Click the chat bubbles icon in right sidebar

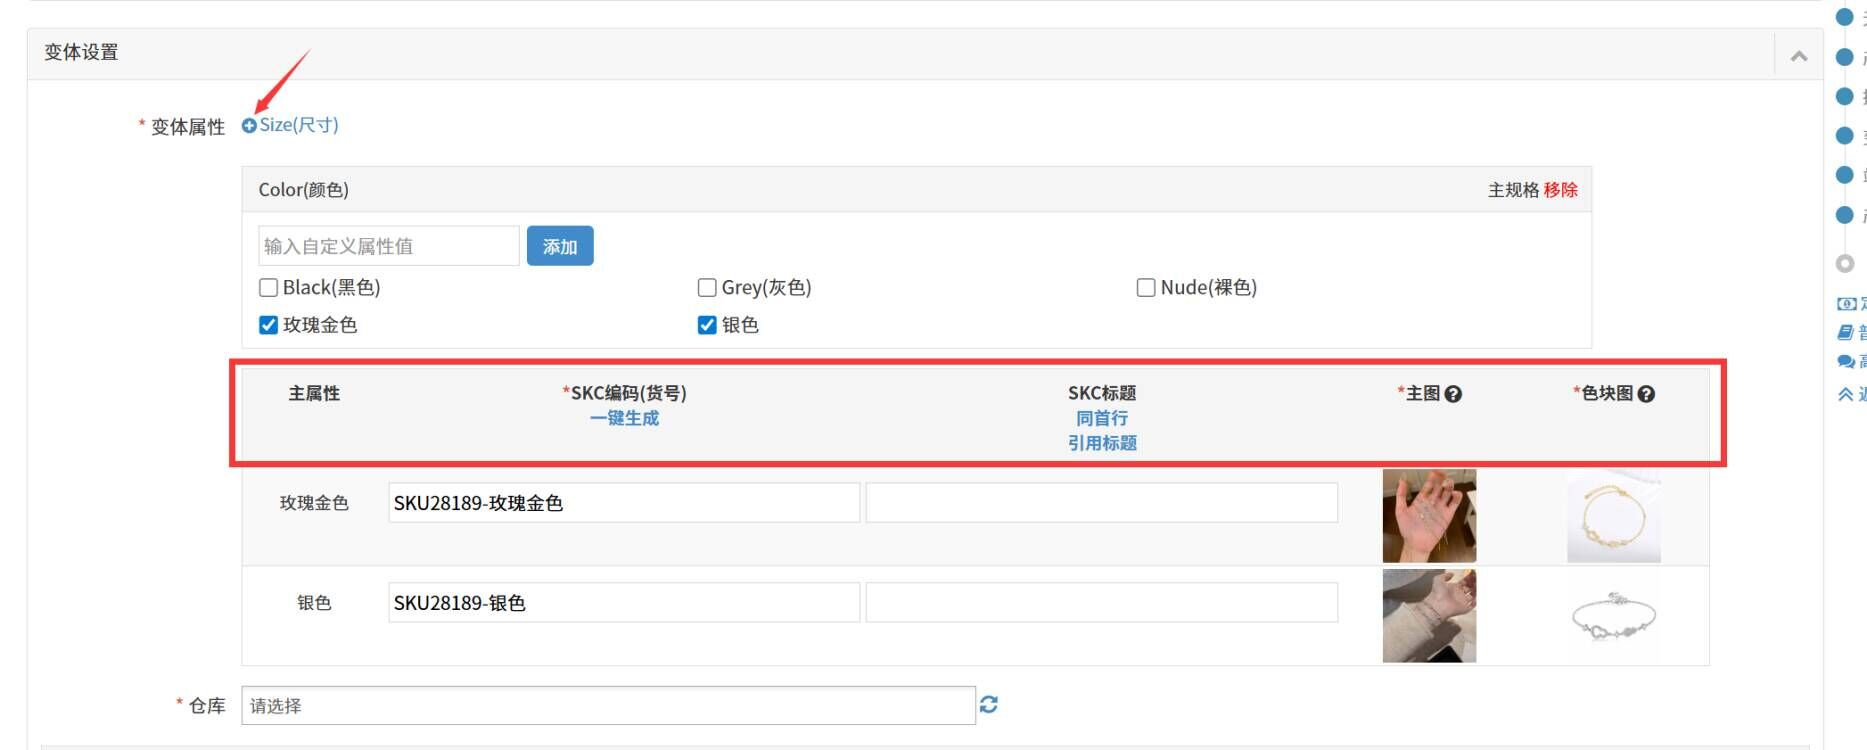pyautogui.click(x=1846, y=362)
